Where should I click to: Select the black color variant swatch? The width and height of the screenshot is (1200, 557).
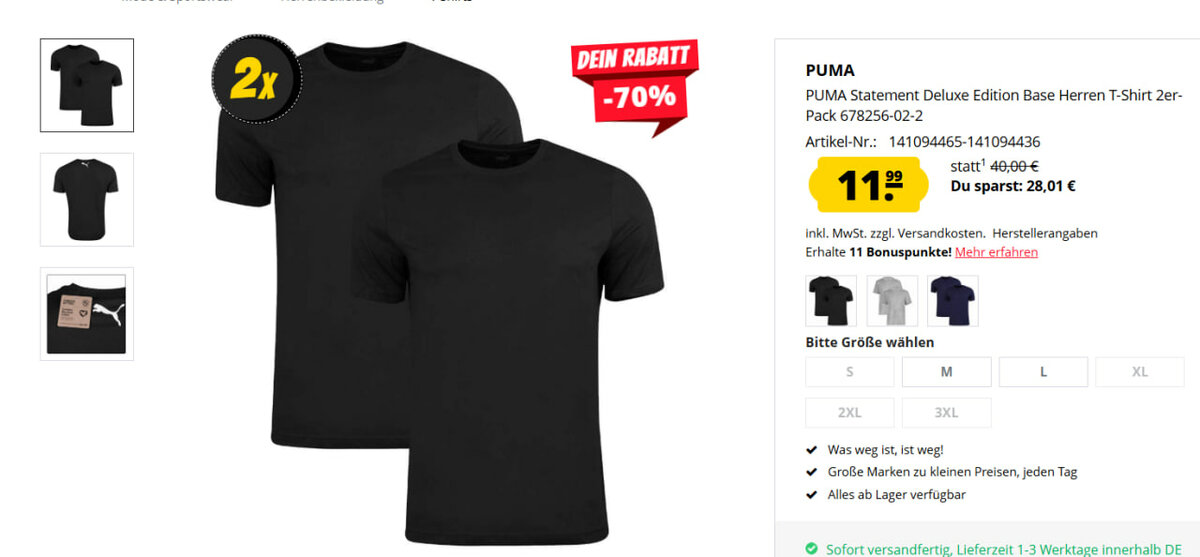click(x=831, y=301)
